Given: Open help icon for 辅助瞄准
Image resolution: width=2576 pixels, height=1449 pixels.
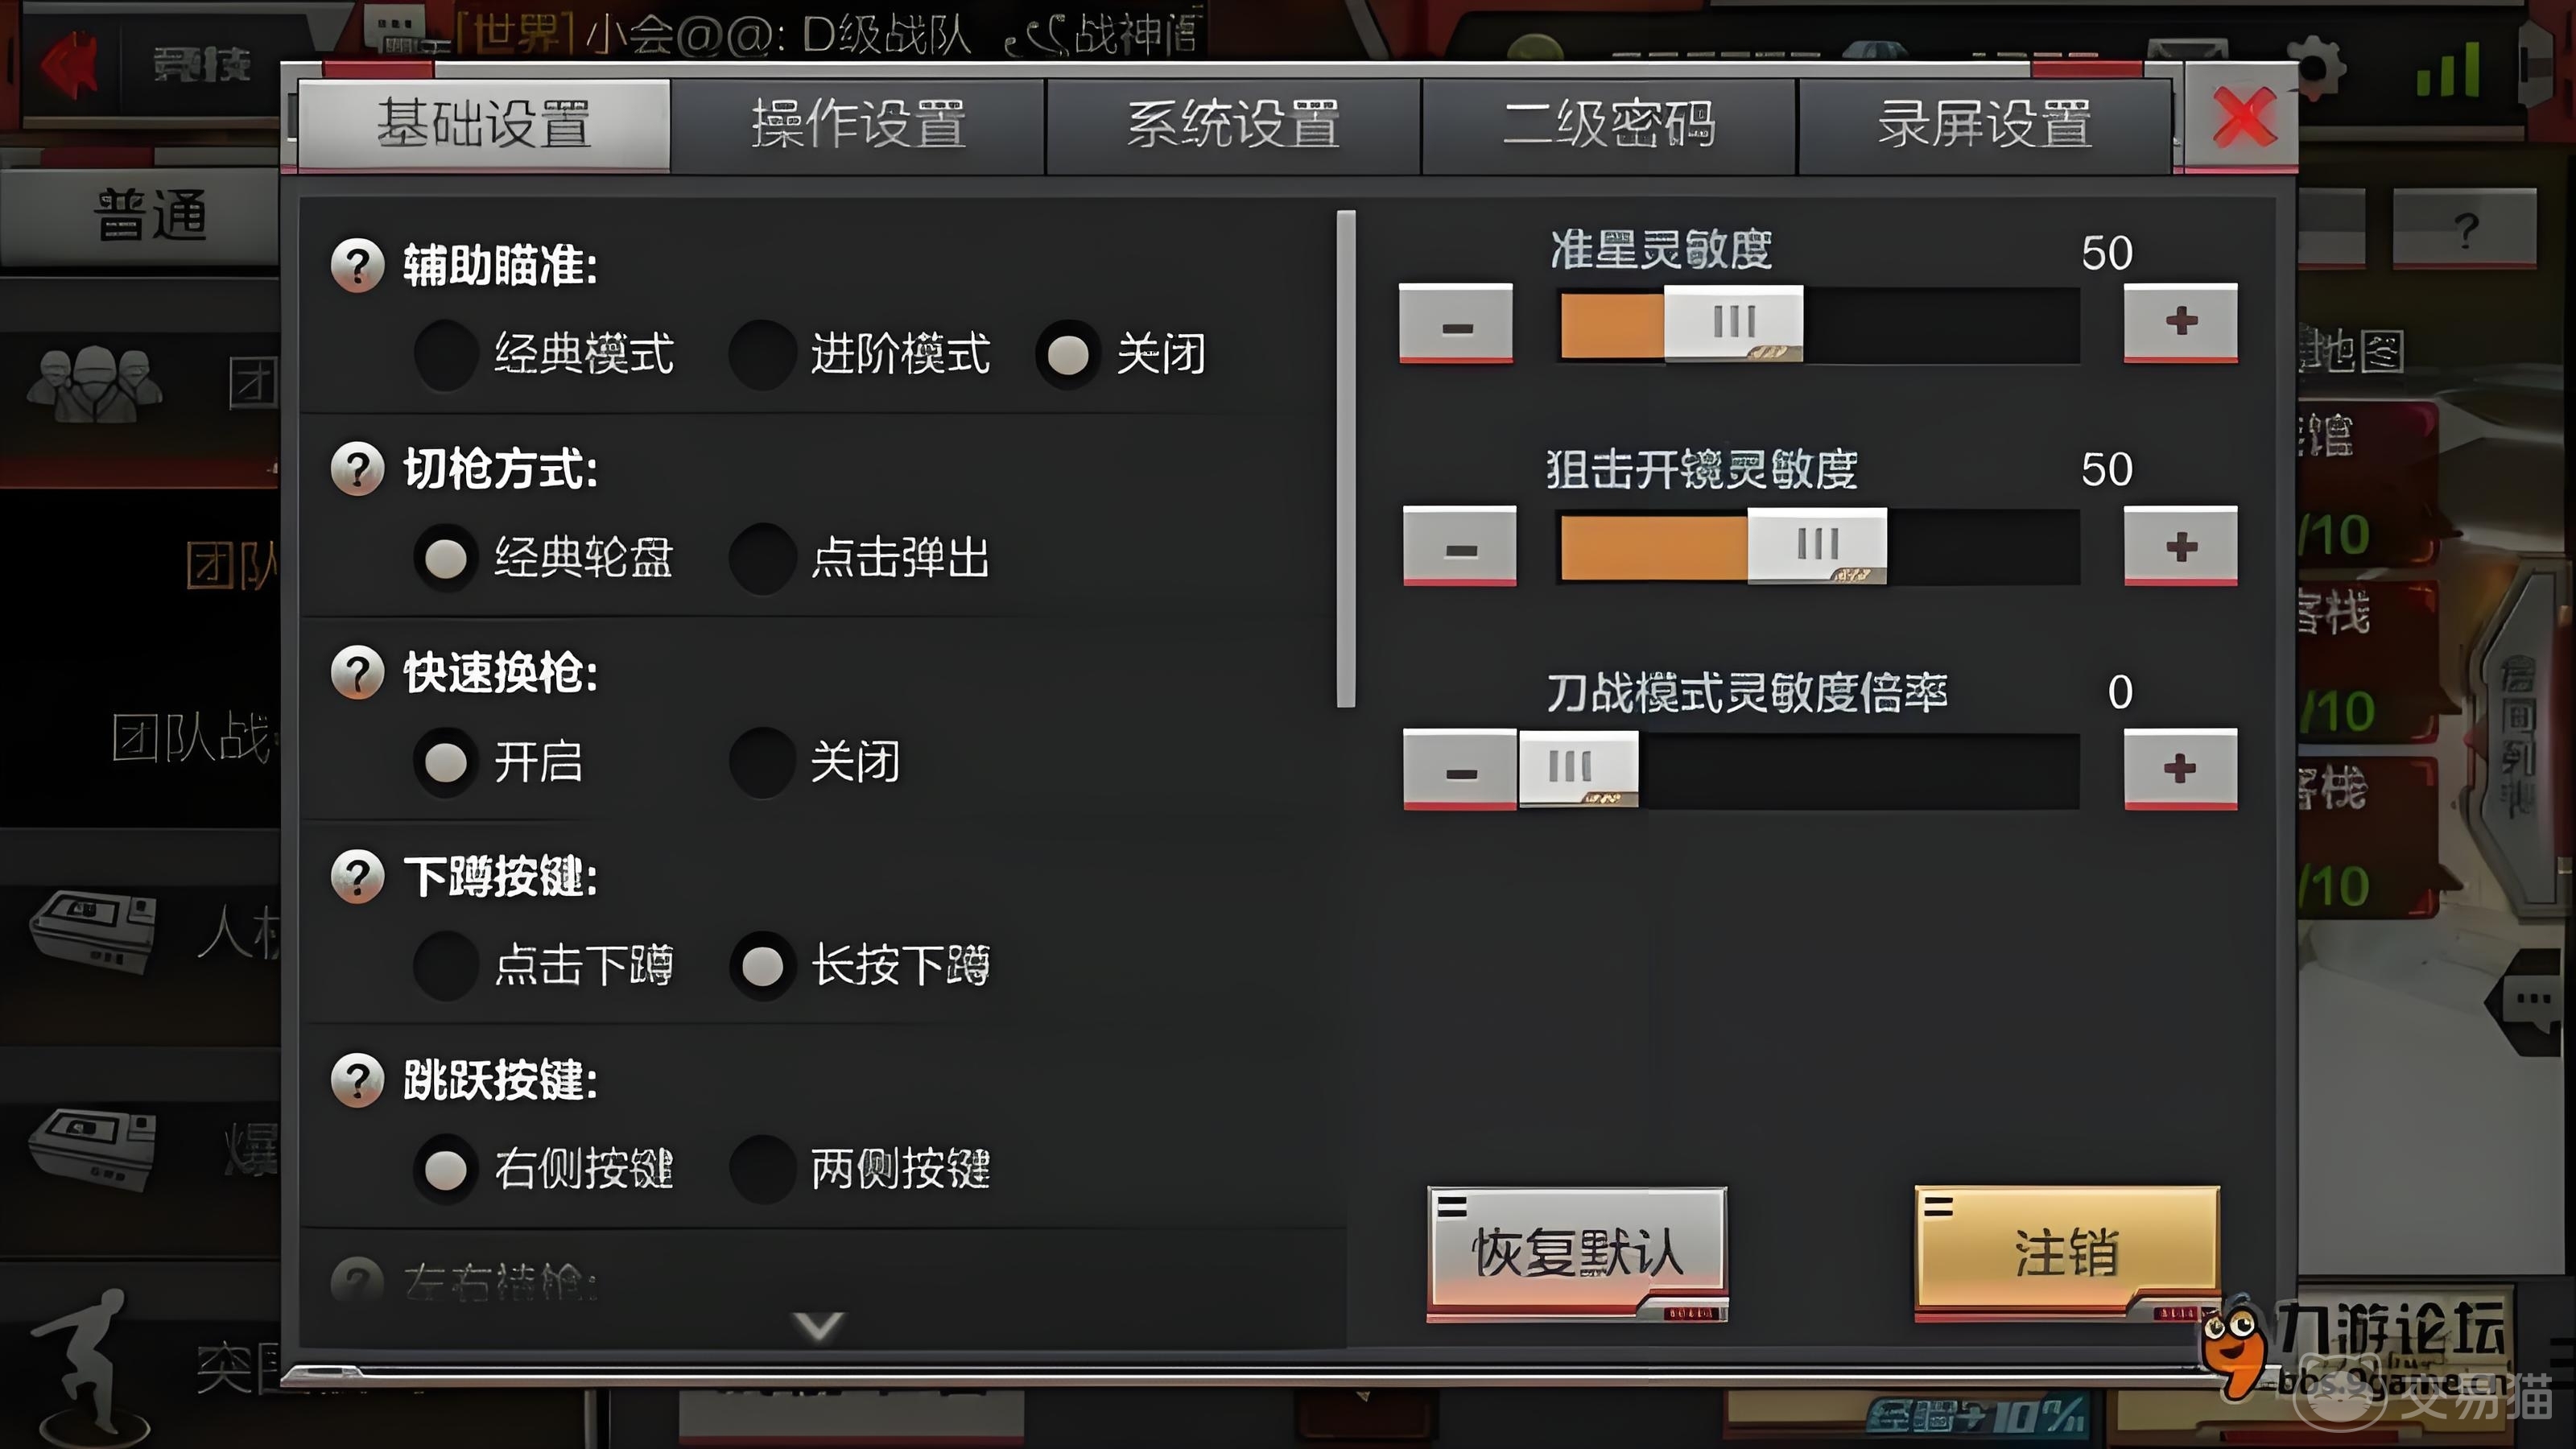Looking at the screenshot, I should (357, 265).
